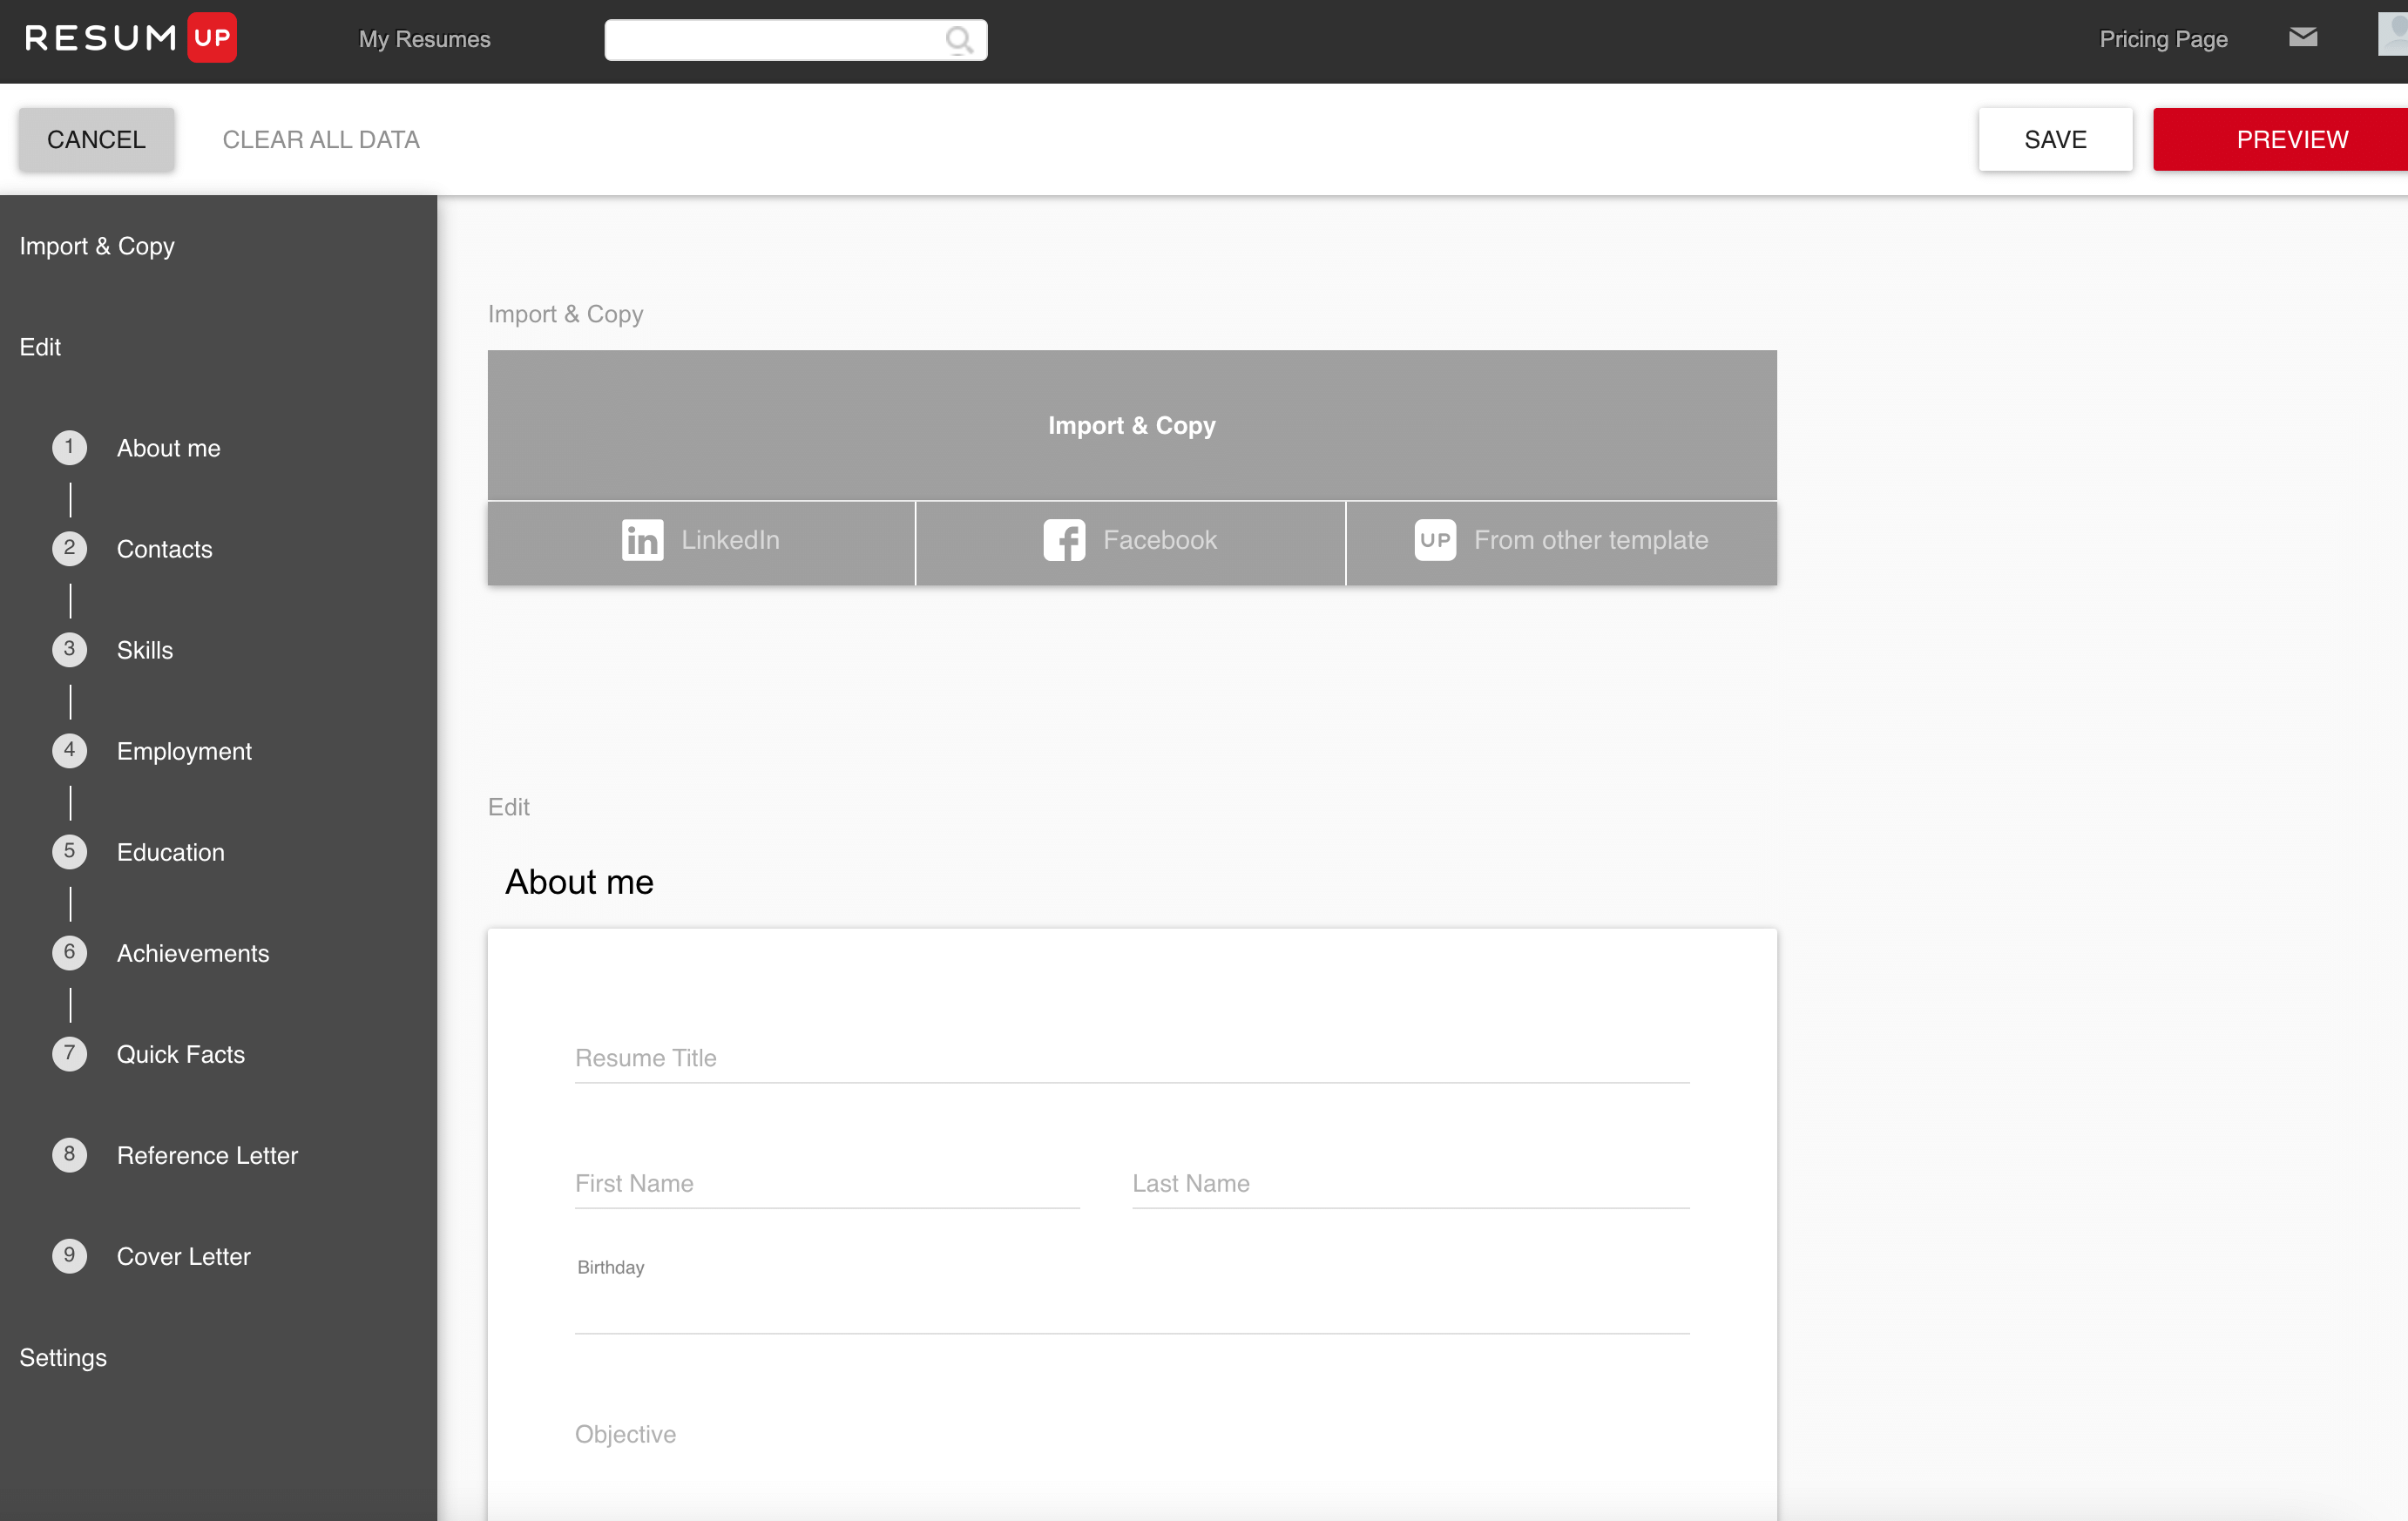Image resolution: width=2408 pixels, height=1521 pixels.
Task: Click the Cancel button
Action: (96, 139)
